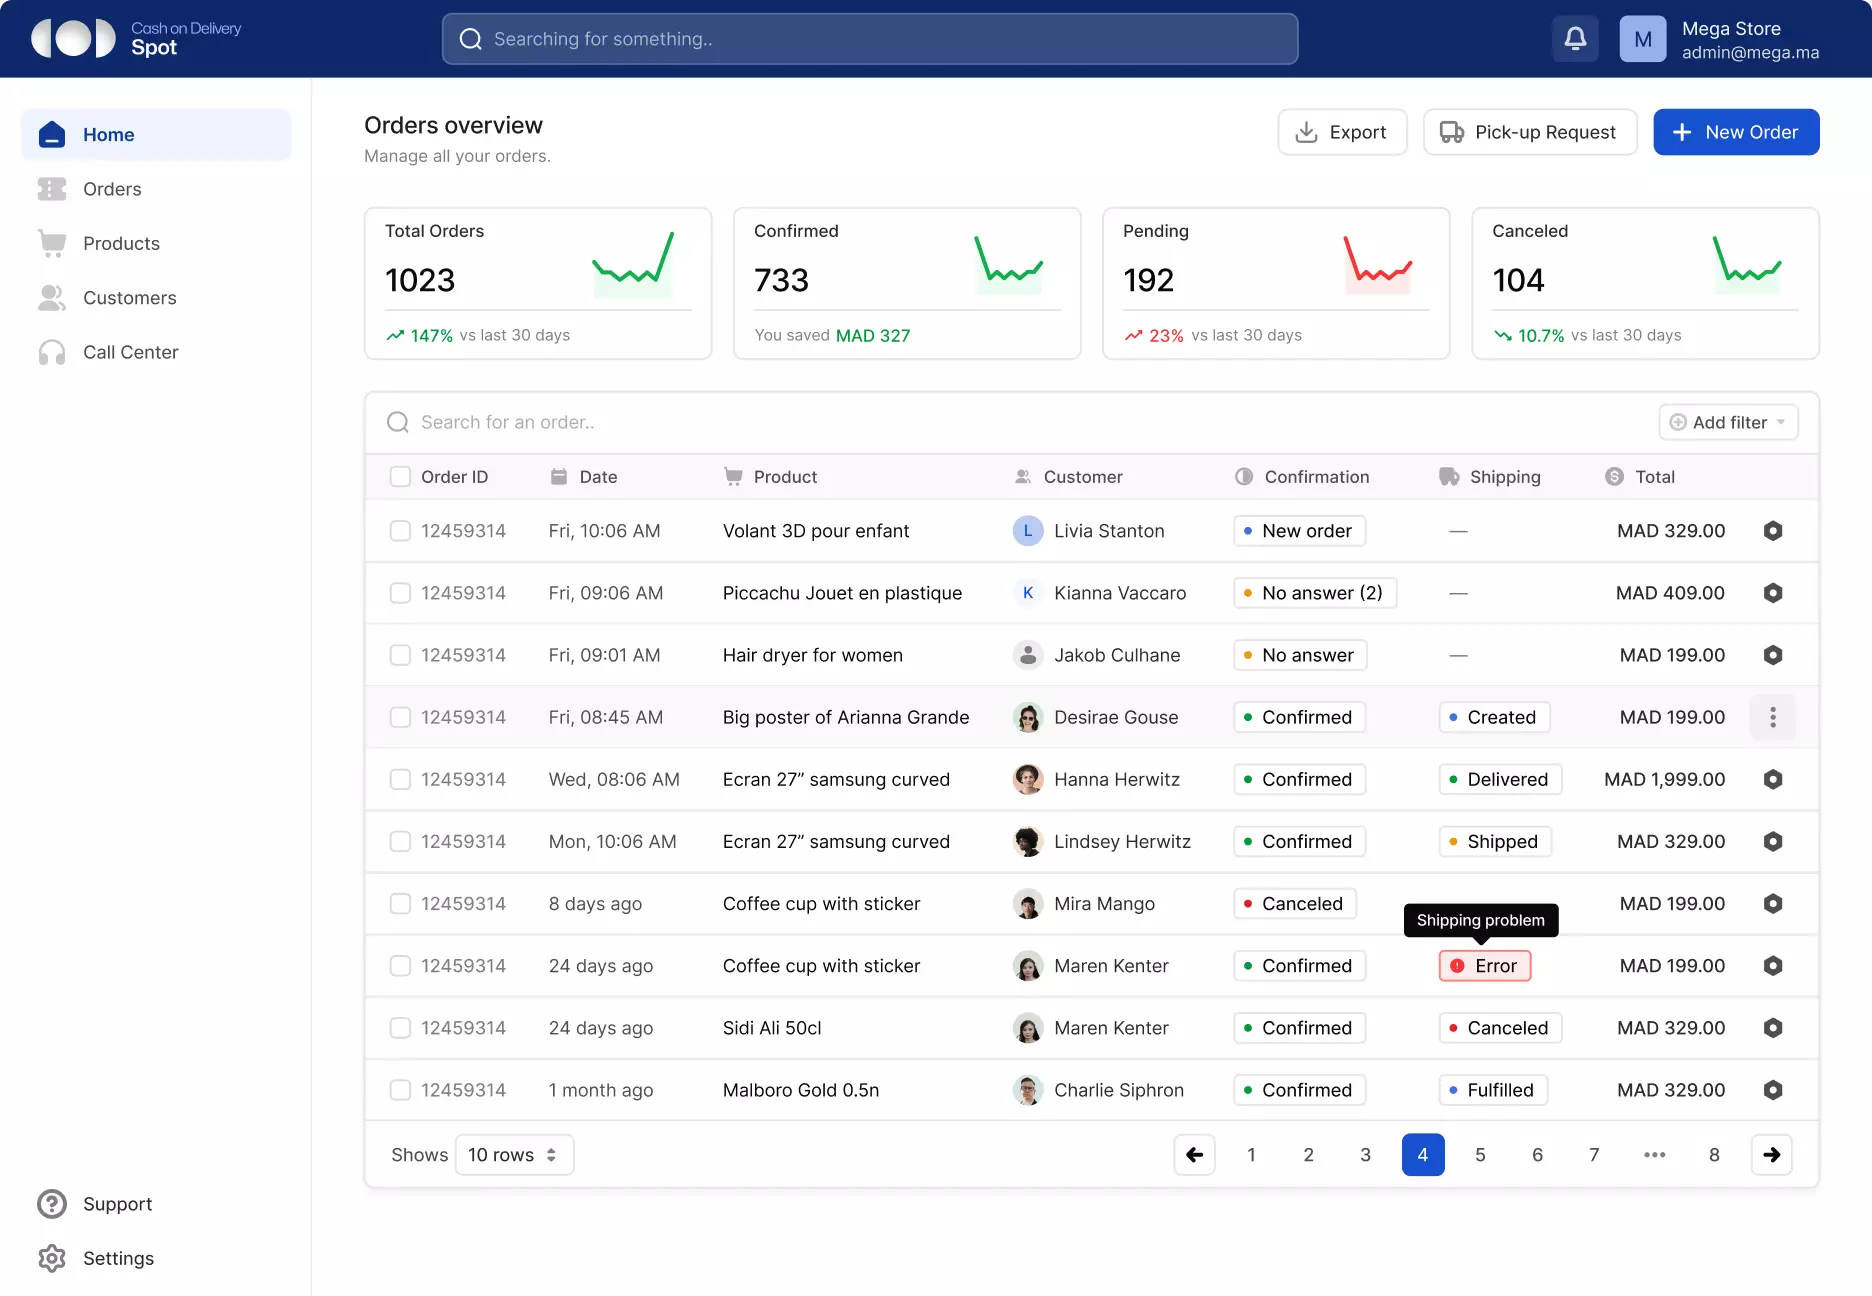Select the Sidi Ali 50cl order checkbox
Image resolution: width=1872 pixels, height=1296 pixels.
click(x=400, y=1028)
